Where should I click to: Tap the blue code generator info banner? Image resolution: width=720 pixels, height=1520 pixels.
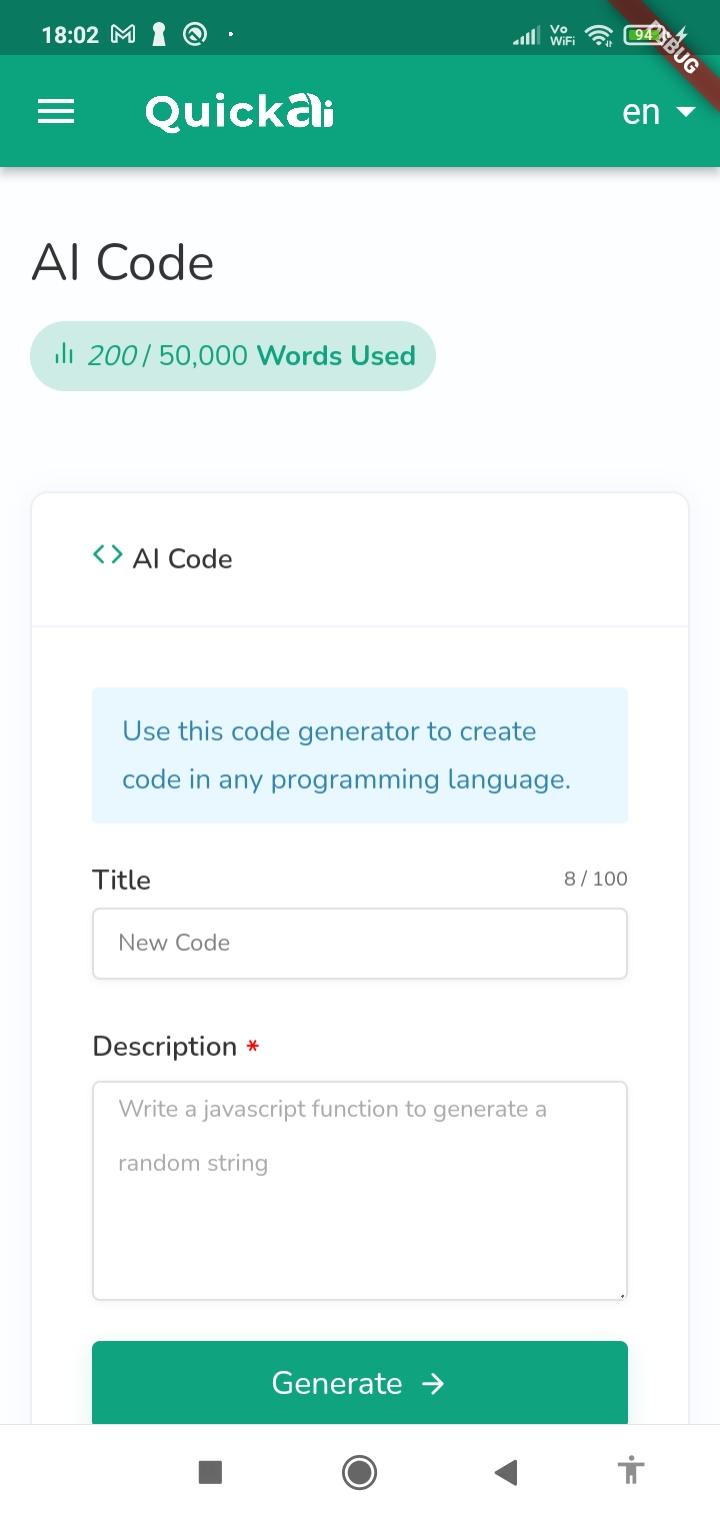(x=360, y=755)
